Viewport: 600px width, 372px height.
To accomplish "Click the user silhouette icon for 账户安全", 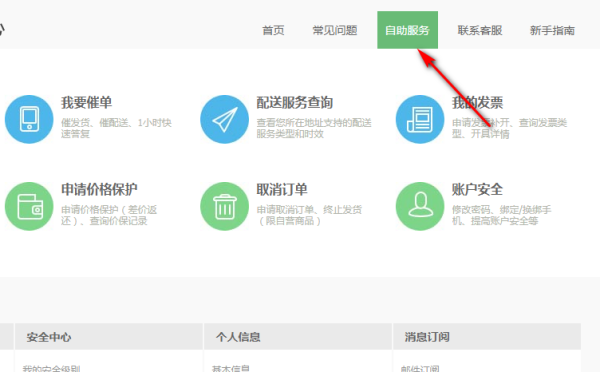I will (420, 206).
